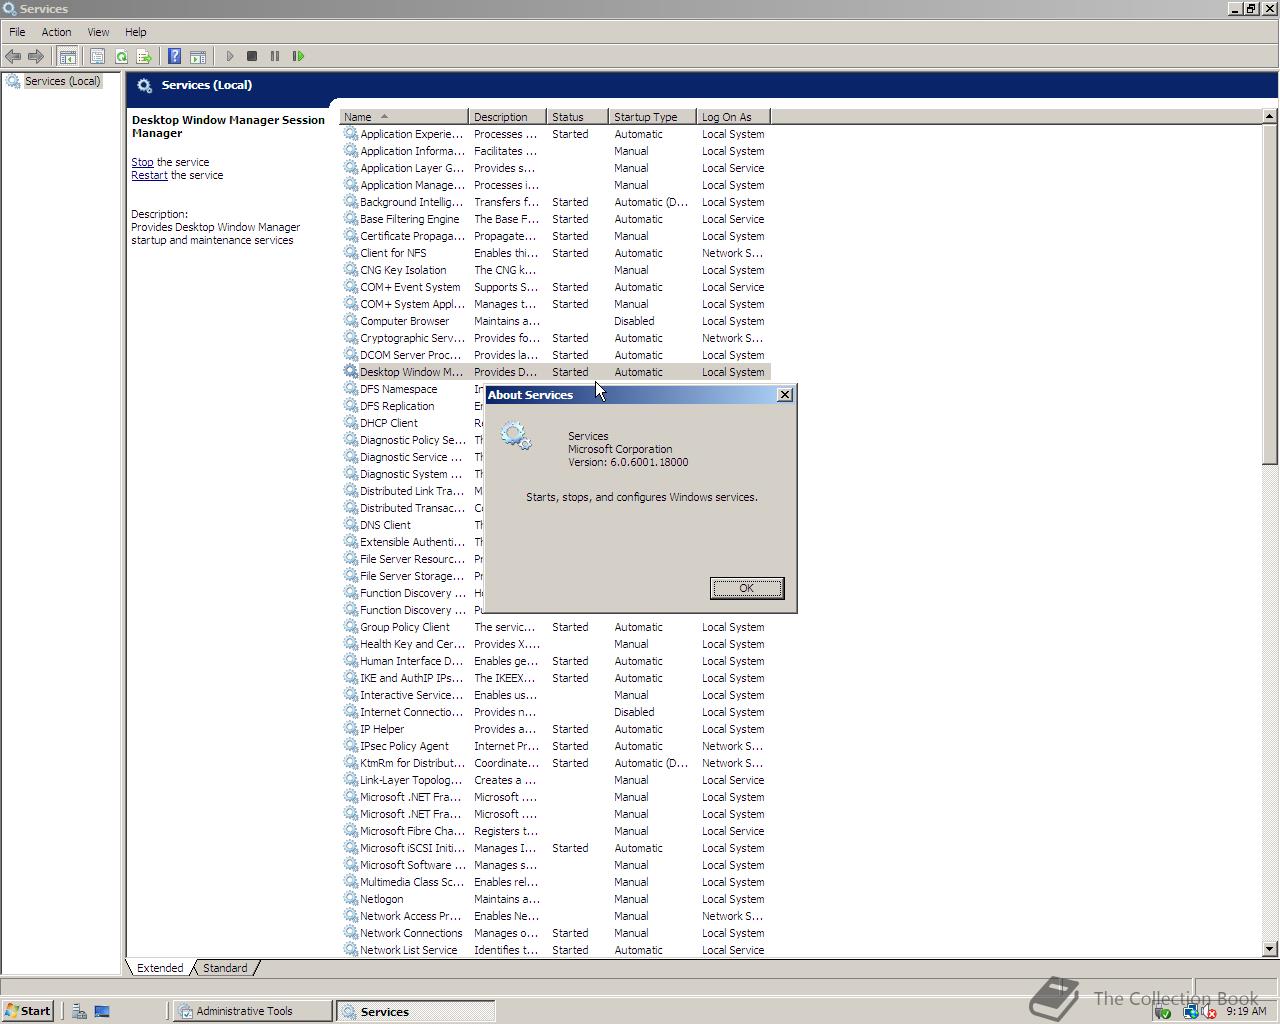1280x1024 pixels.
Task: Click the gear icon of Base Filtering Engine
Action: tap(351, 219)
